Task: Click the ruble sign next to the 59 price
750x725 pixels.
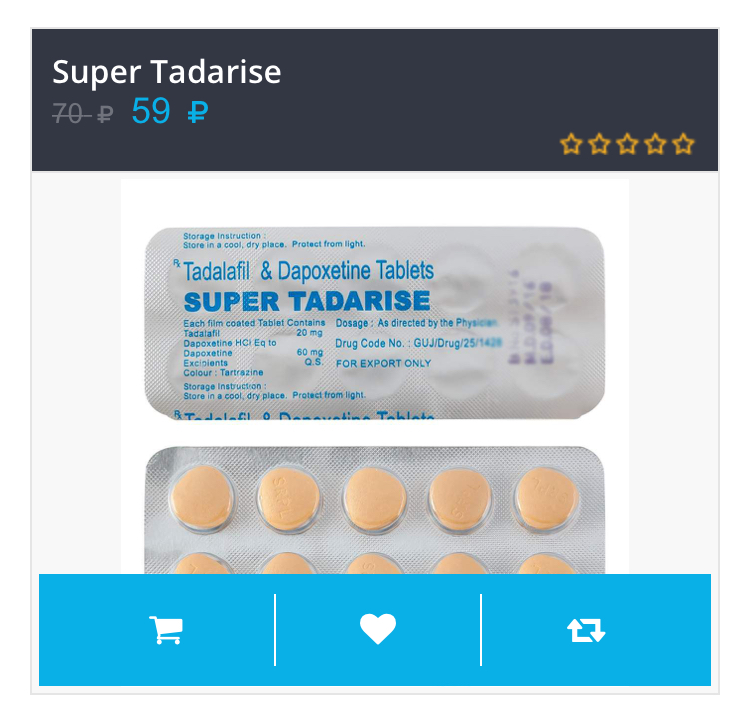Action: (x=198, y=112)
